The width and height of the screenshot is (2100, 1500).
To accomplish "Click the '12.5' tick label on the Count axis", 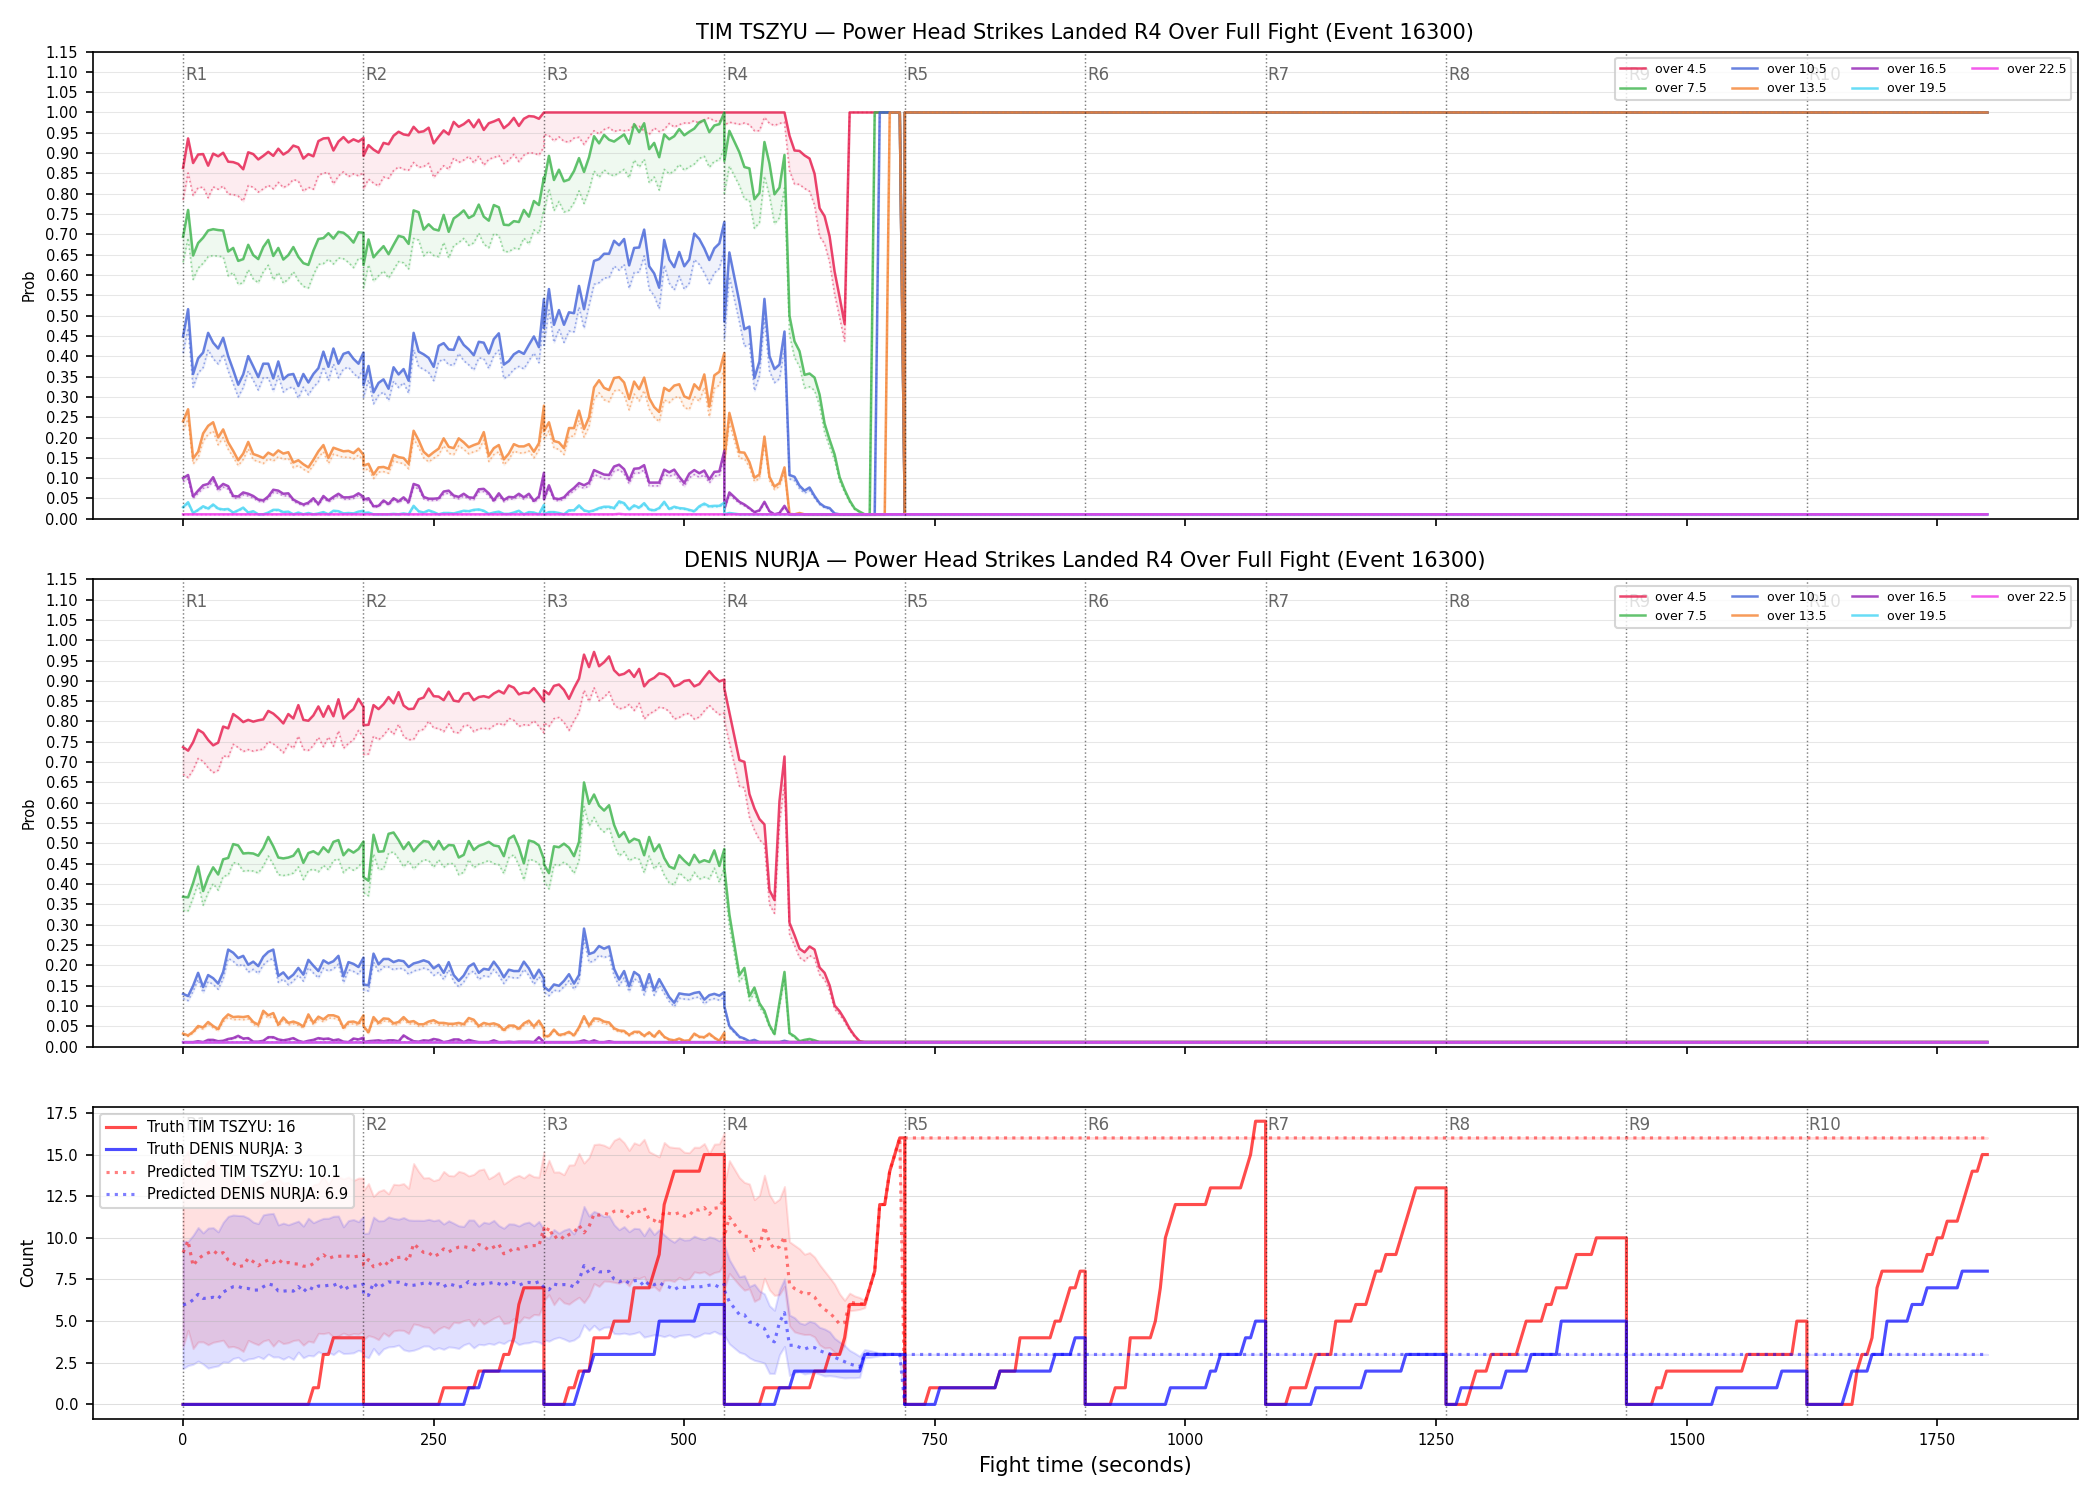I will [x=63, y=1197].
